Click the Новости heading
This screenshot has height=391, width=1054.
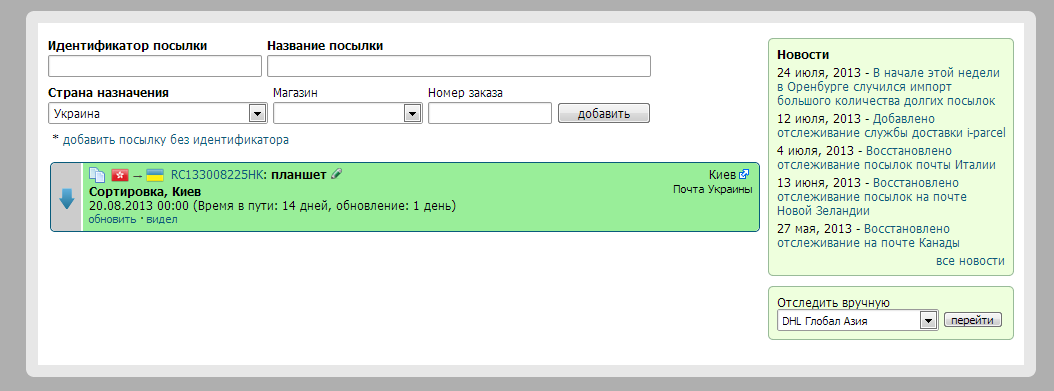click(803, 54)
